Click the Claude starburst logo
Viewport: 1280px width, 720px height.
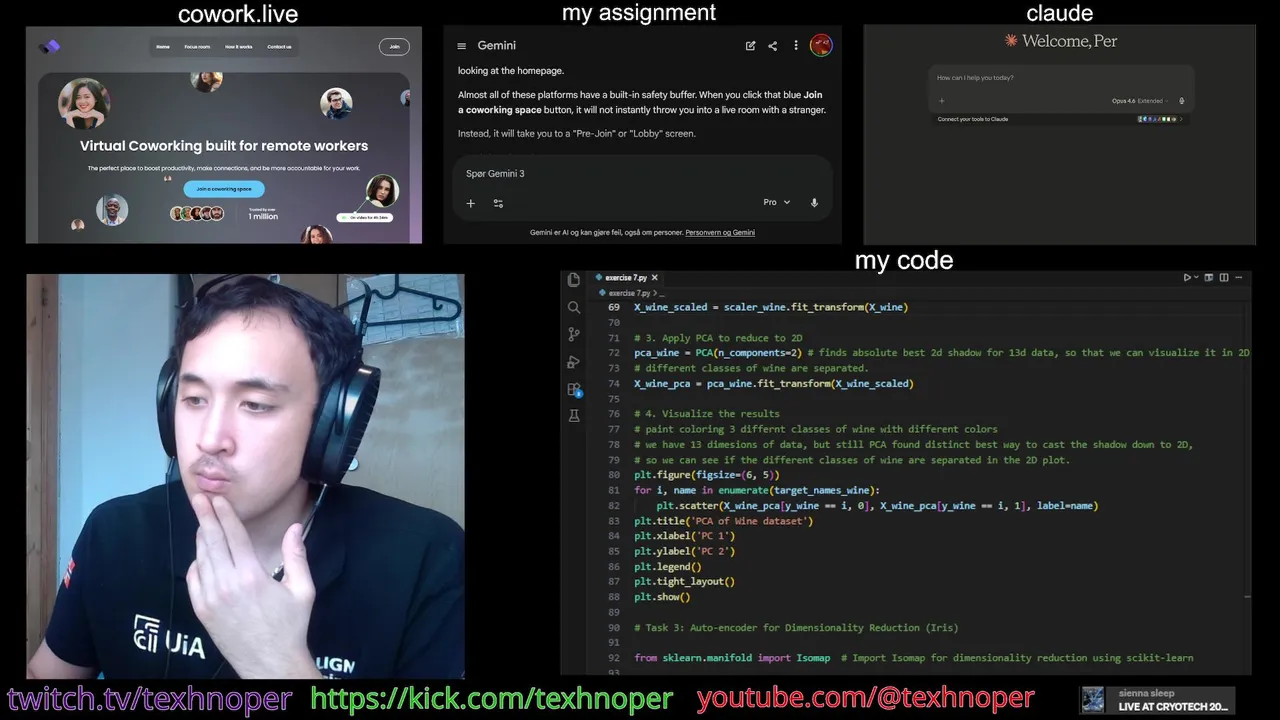pos(1011,41)
